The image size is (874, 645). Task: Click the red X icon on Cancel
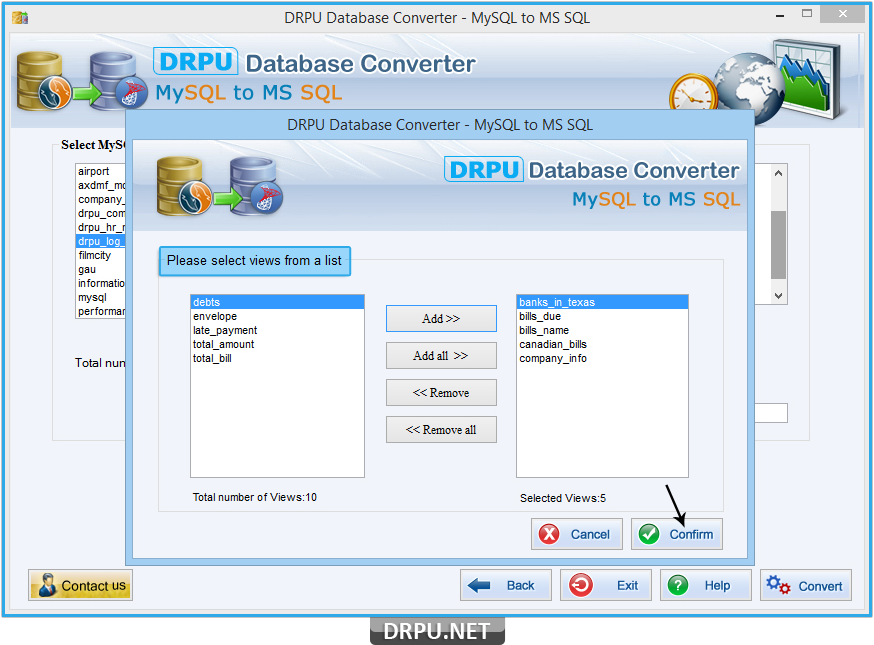click(549, 534)
